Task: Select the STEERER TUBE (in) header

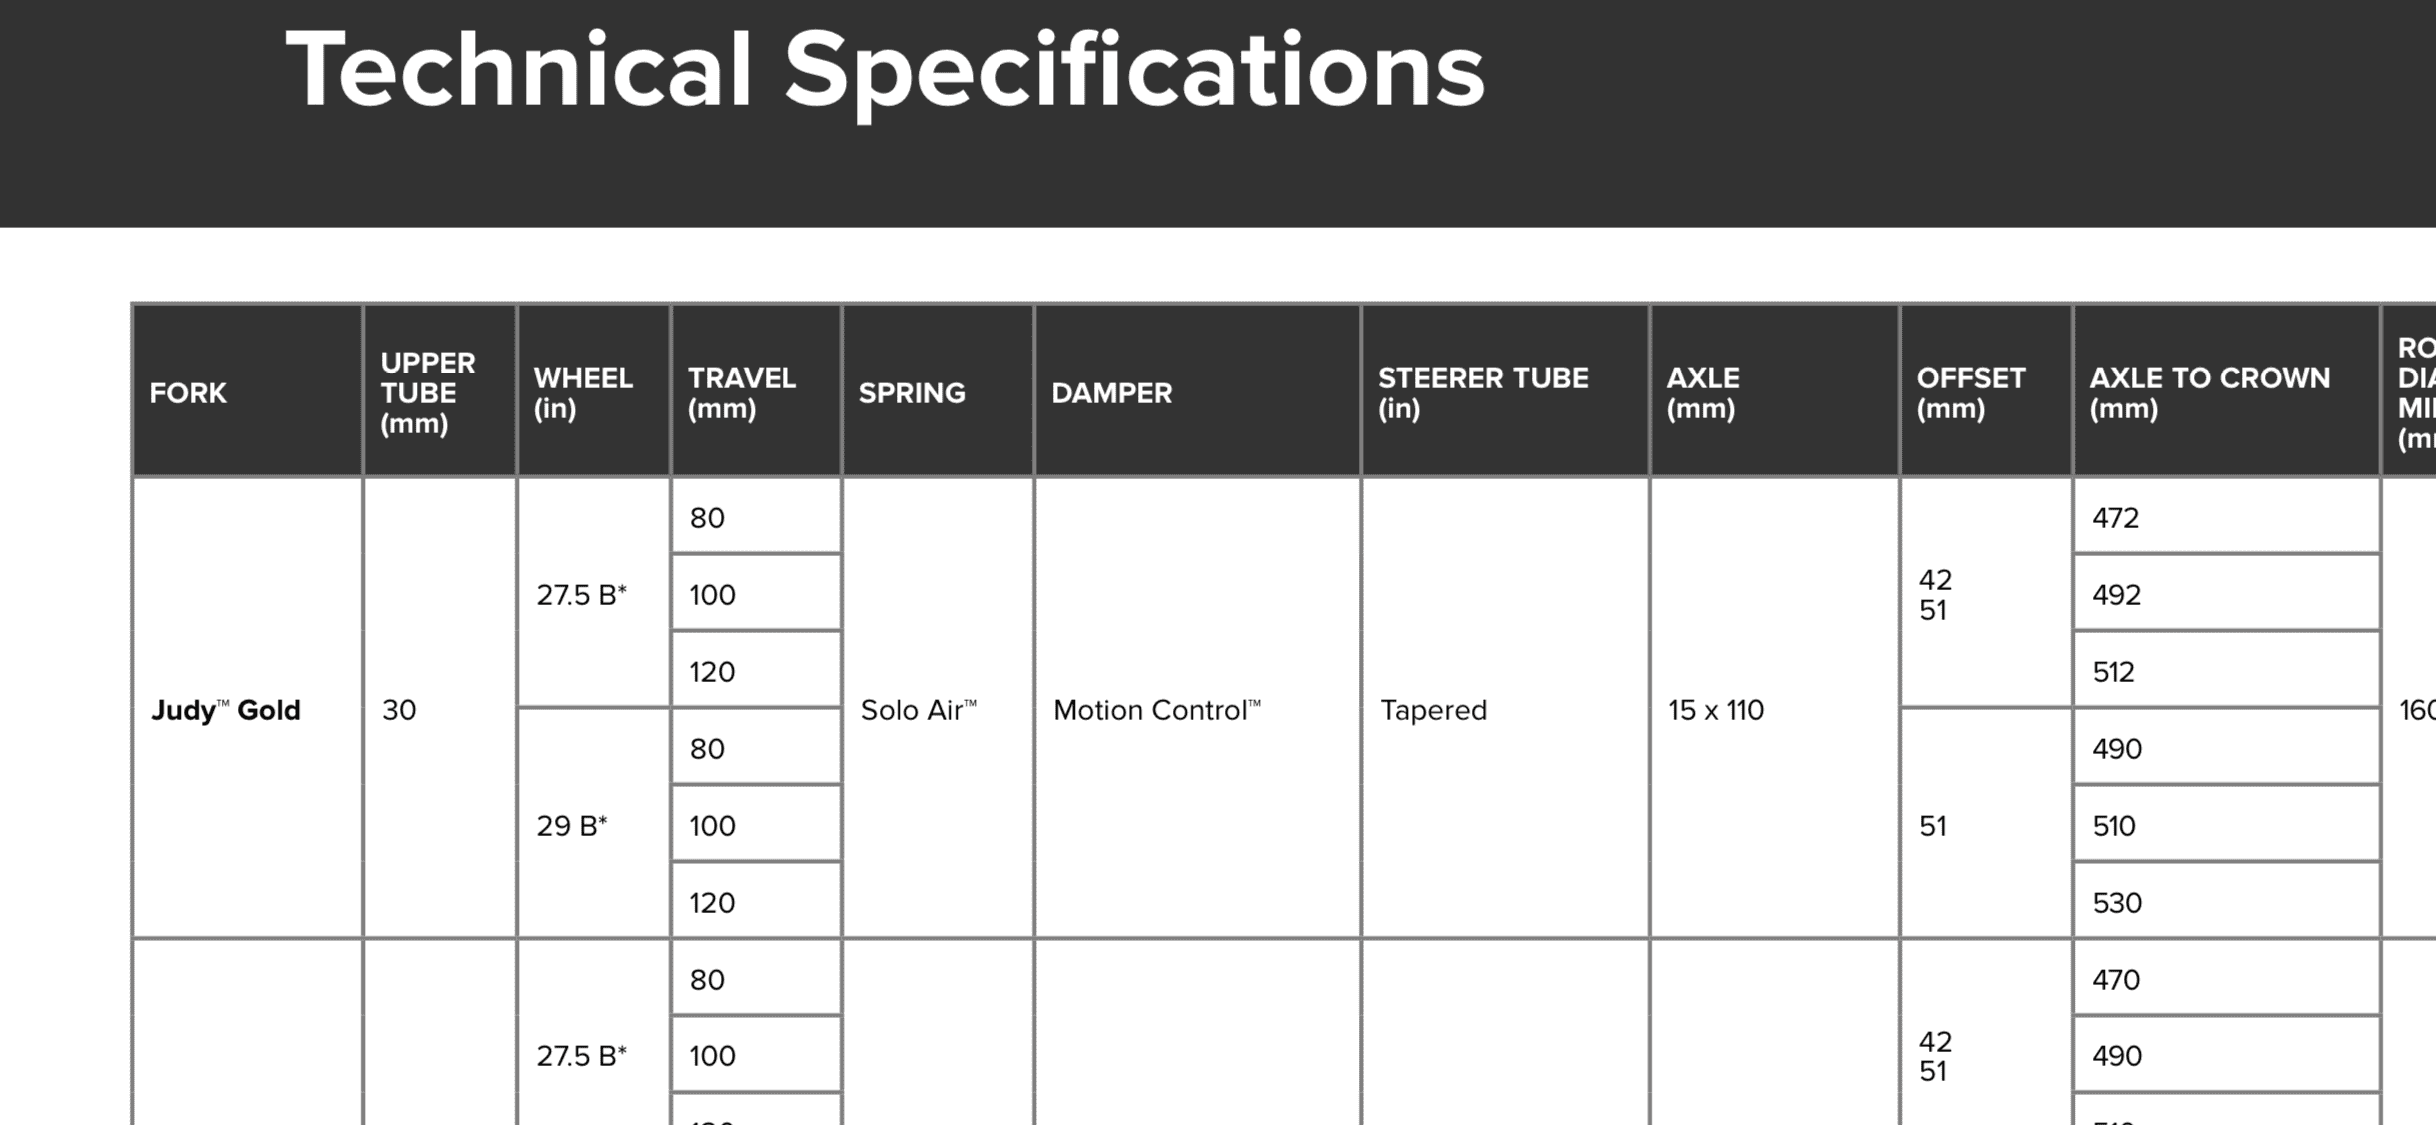Action: pos(1506,392)
